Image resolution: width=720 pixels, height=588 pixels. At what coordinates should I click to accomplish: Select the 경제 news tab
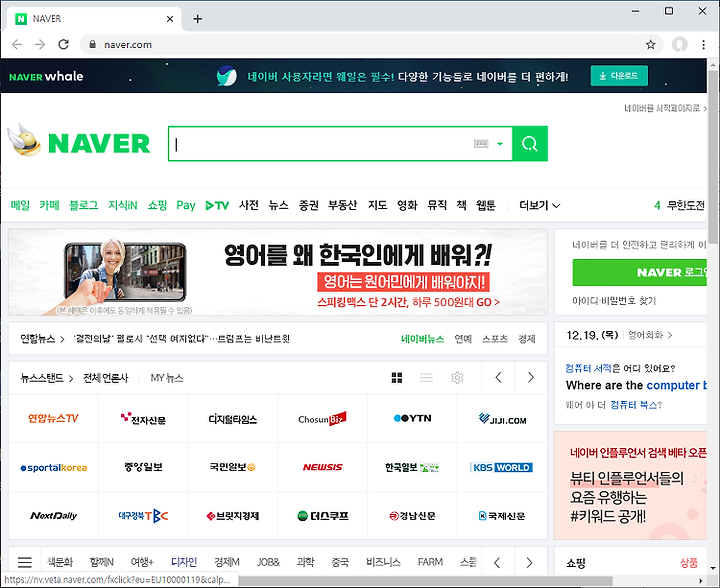tap(527, 339)
